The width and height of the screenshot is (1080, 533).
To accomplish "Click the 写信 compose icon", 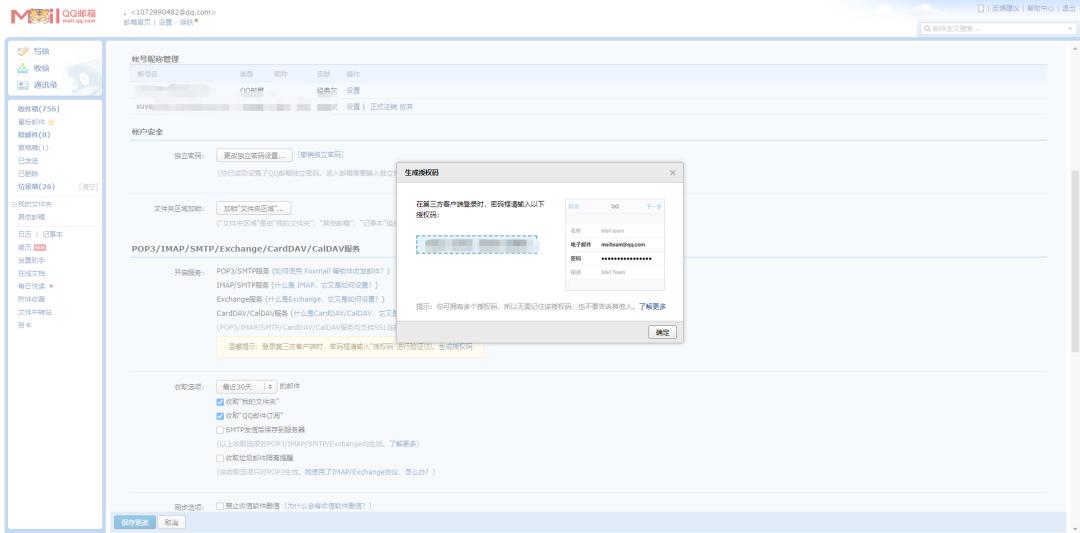I will point(23,52).
